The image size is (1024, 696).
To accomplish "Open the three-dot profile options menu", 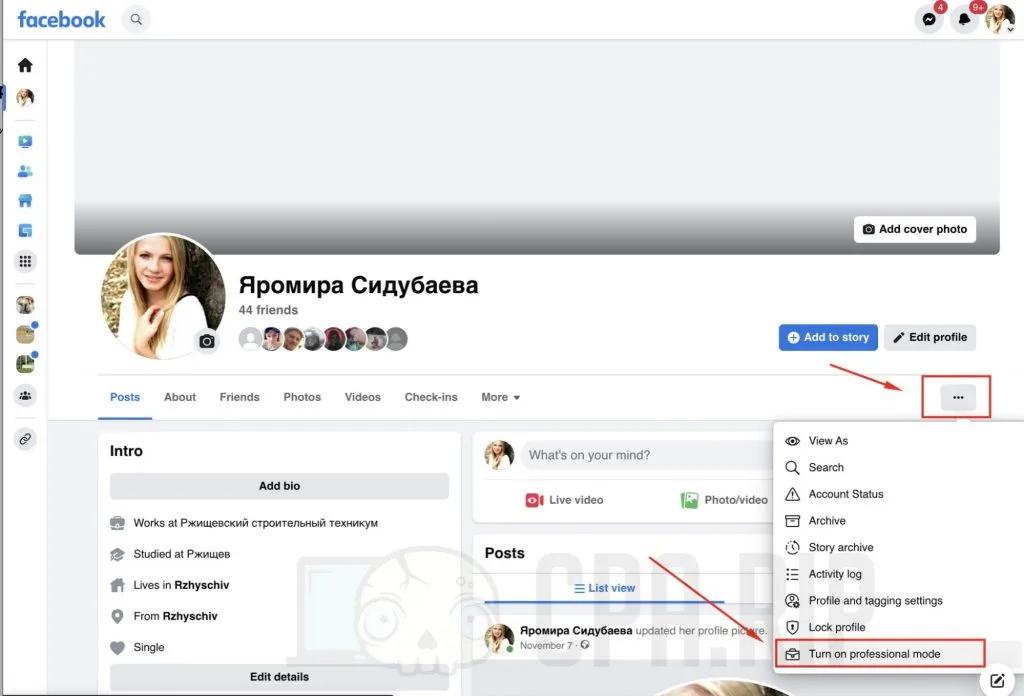I will click(x=957, y=398).
